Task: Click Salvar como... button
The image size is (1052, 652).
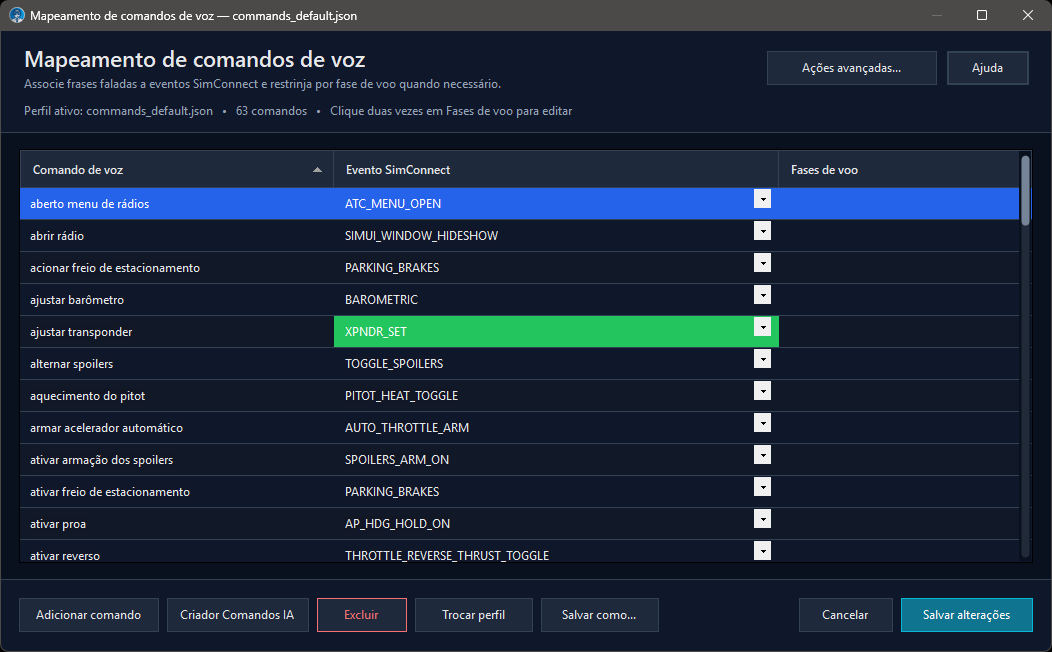Action: coord(599,615)
